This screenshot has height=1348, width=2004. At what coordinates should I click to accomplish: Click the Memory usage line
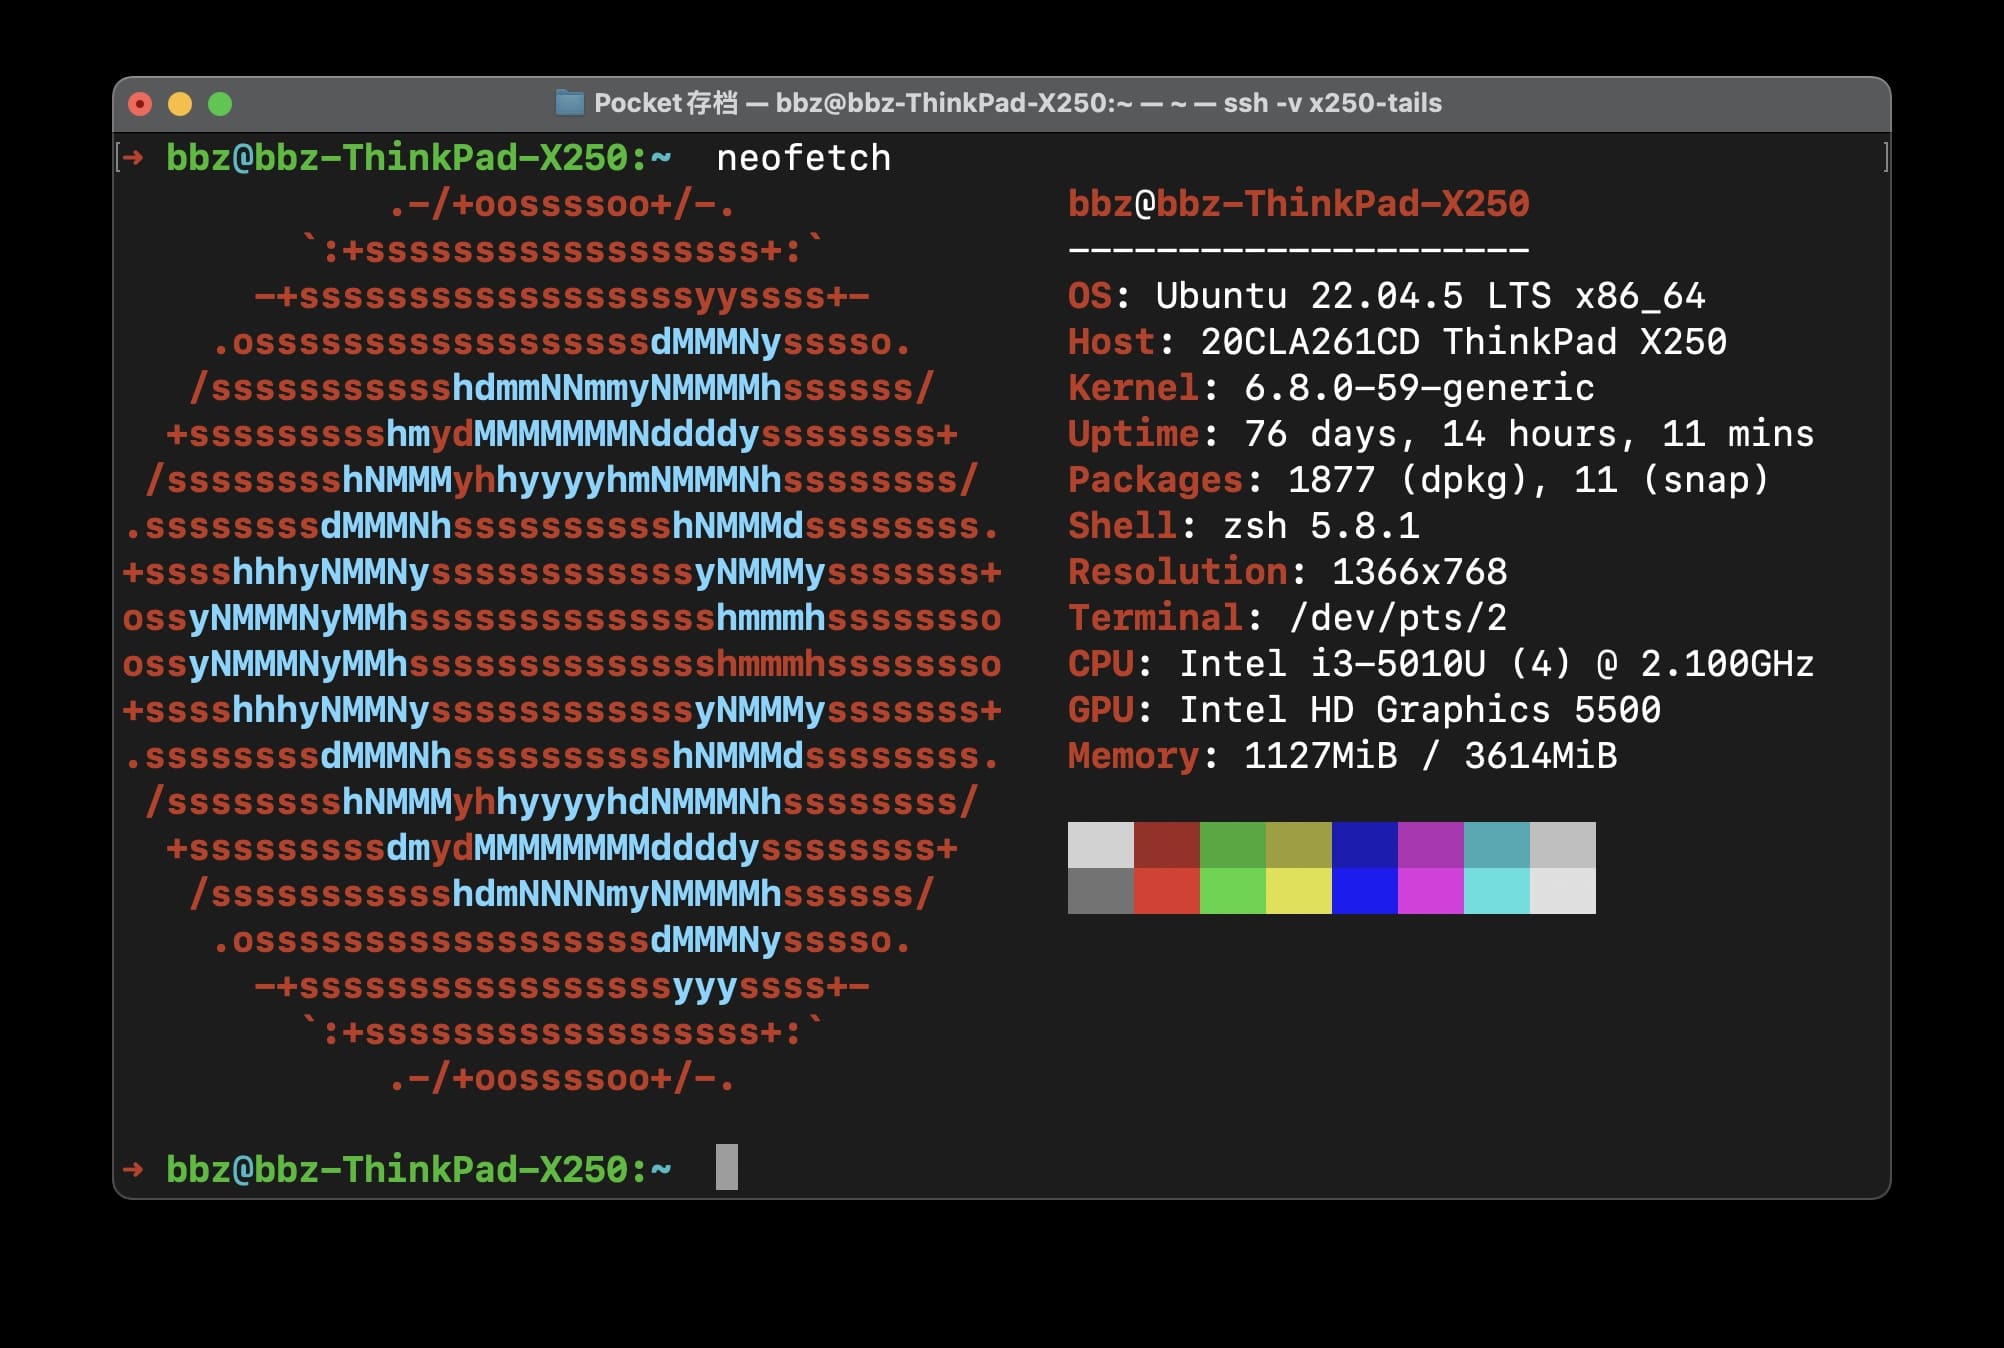[1341, 756]
